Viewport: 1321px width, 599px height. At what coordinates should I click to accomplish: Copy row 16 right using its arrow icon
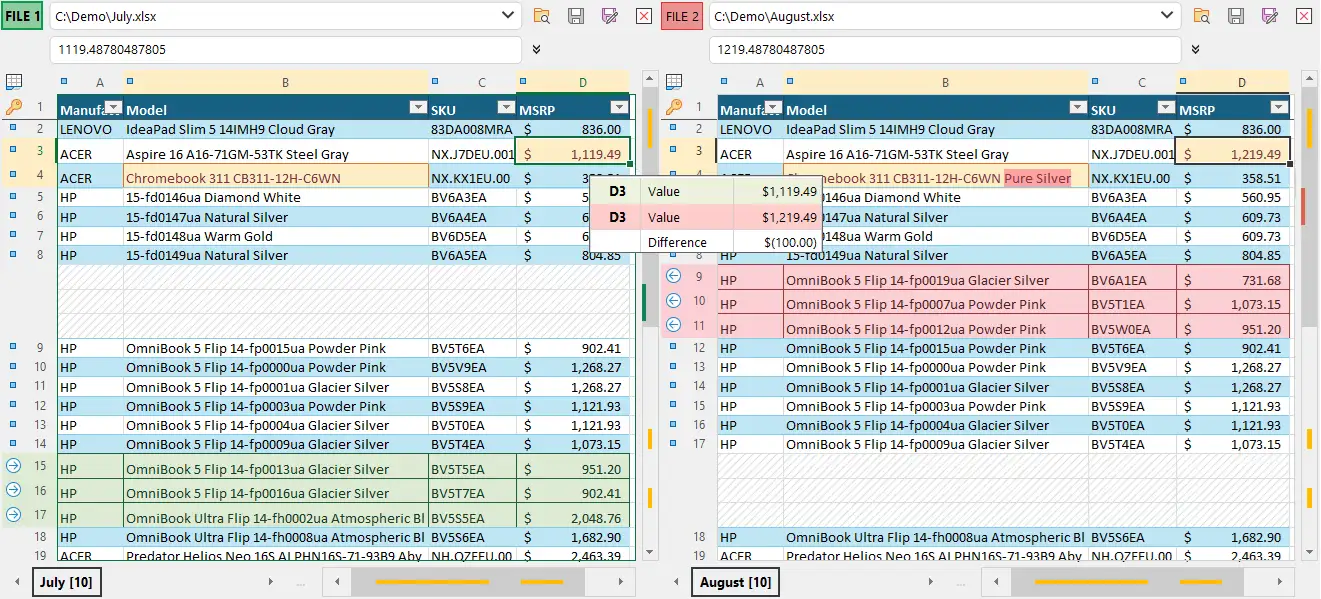point(13,490)
